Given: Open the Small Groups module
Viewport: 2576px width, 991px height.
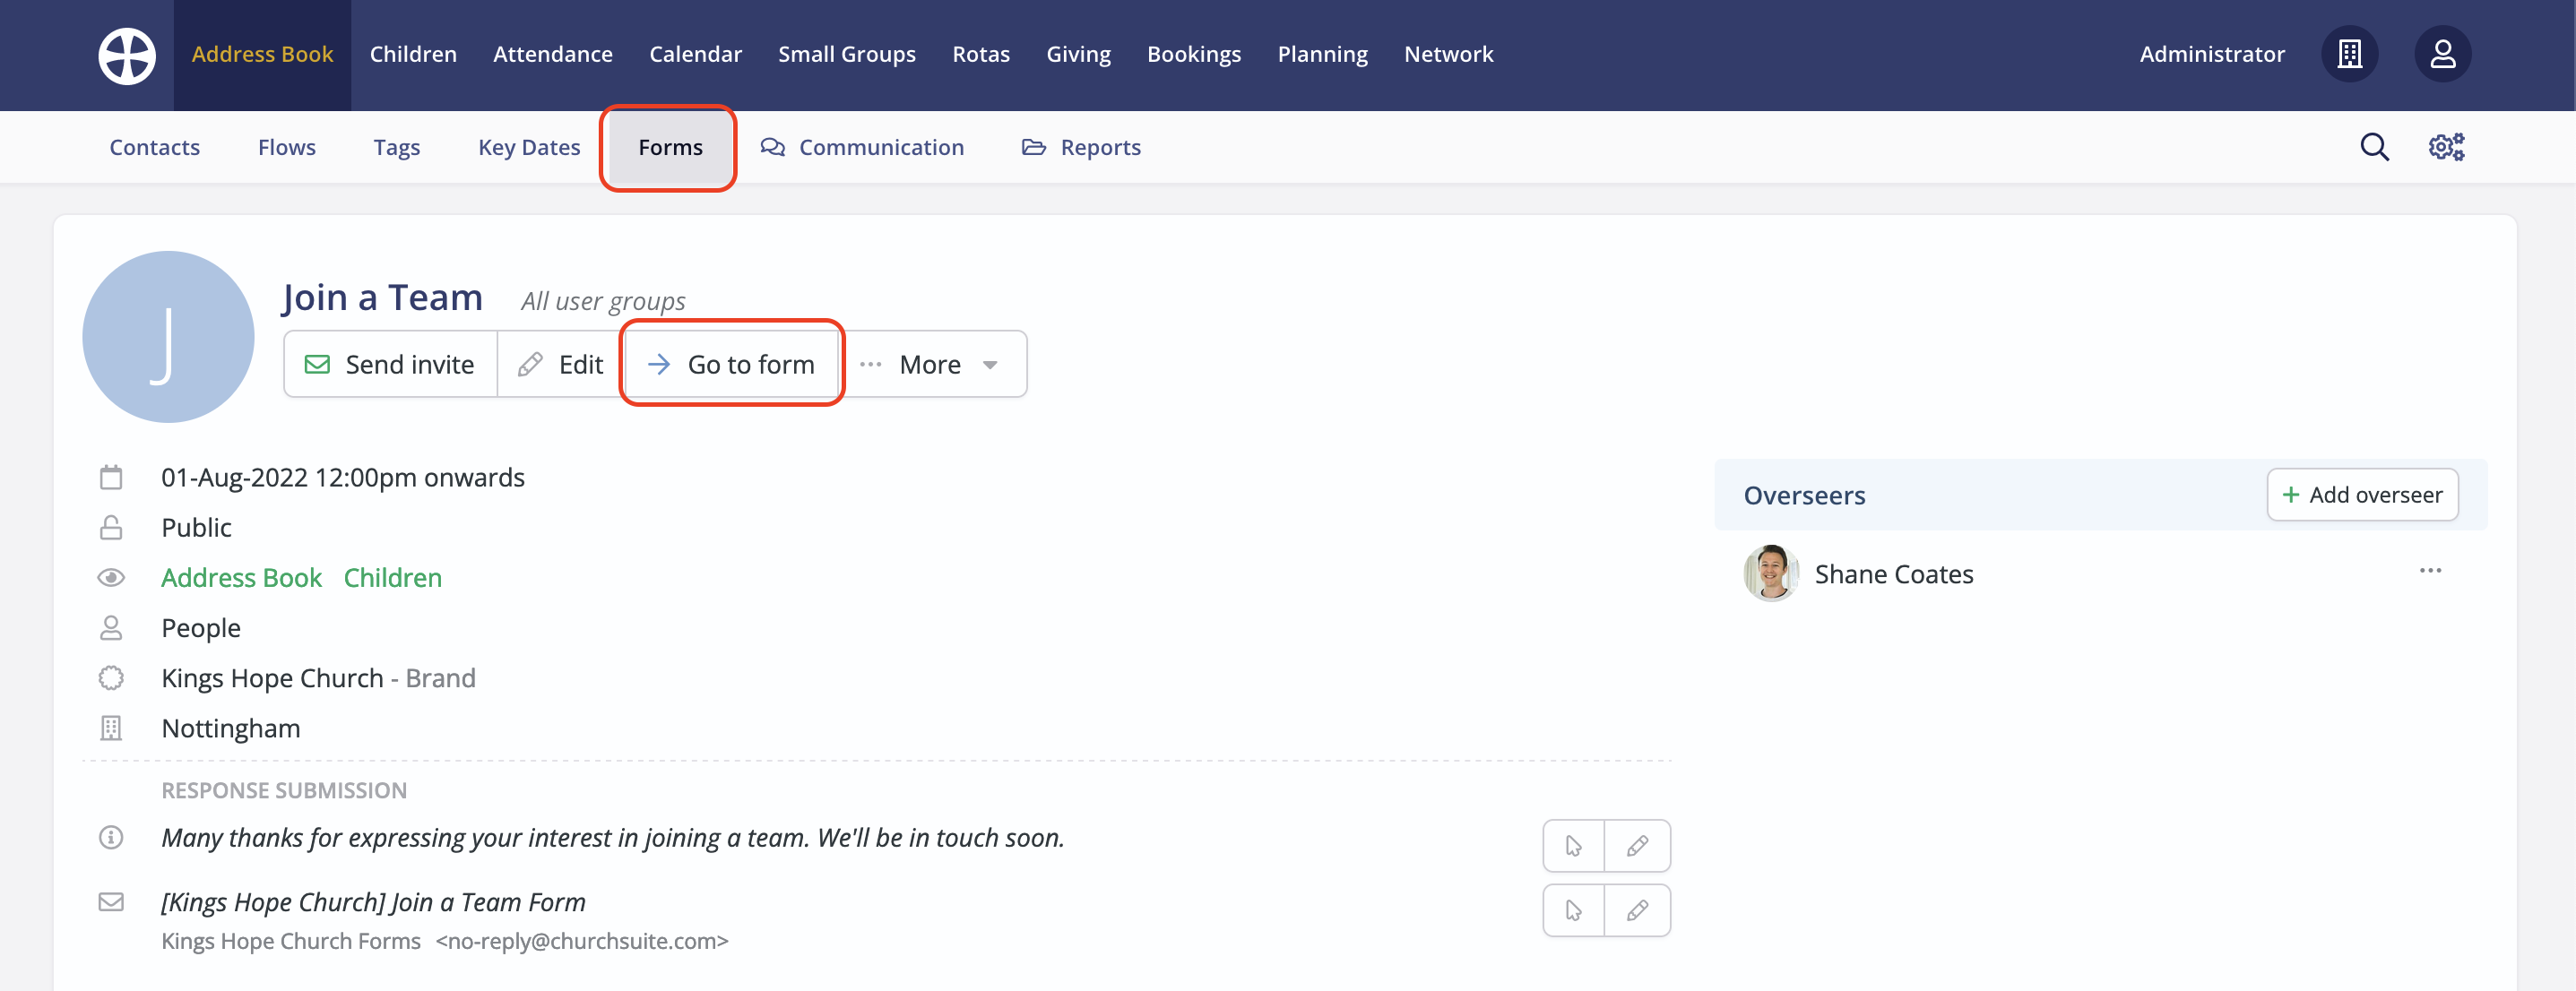Looking at the screenshot, I should (846, 54).
